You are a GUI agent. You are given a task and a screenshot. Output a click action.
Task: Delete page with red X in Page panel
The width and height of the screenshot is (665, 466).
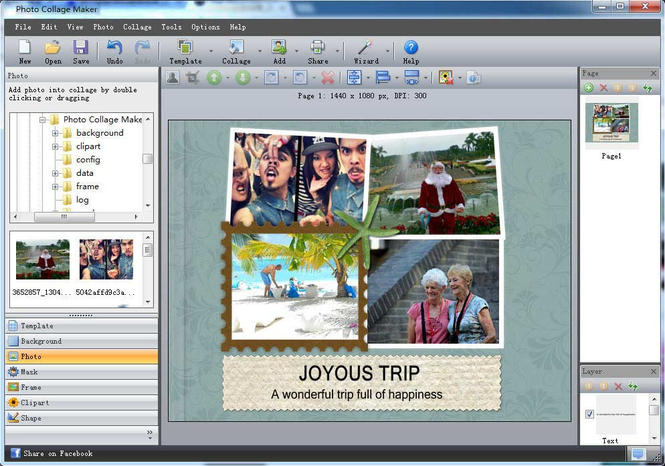click(604, 88)
